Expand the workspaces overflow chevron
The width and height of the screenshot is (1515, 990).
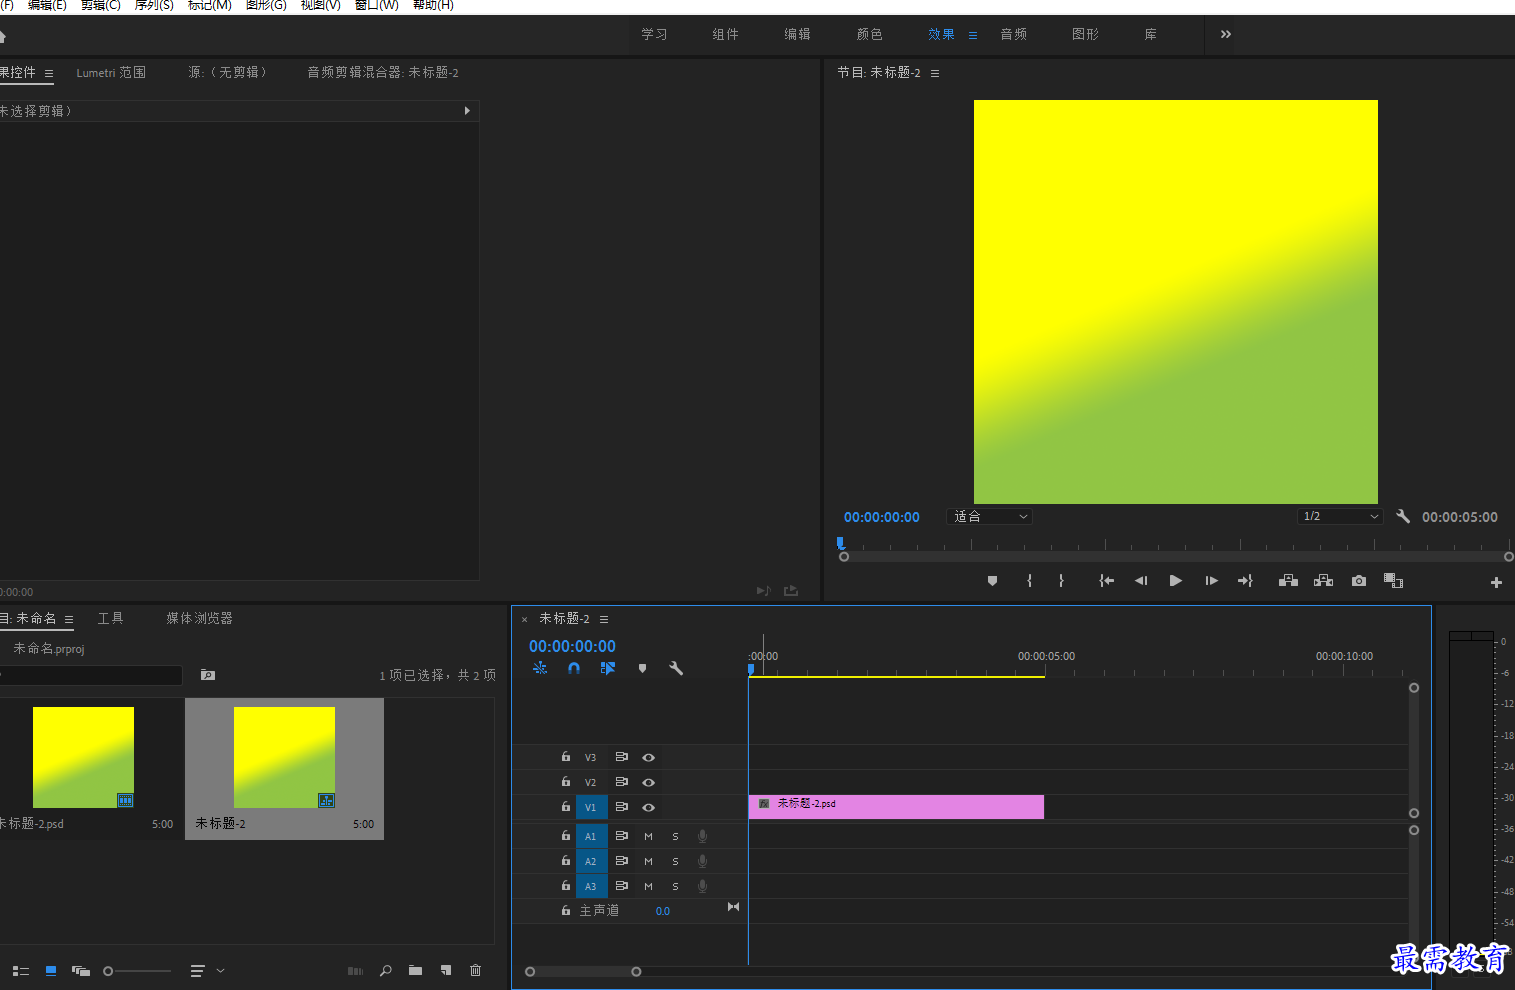(1225, 34)
